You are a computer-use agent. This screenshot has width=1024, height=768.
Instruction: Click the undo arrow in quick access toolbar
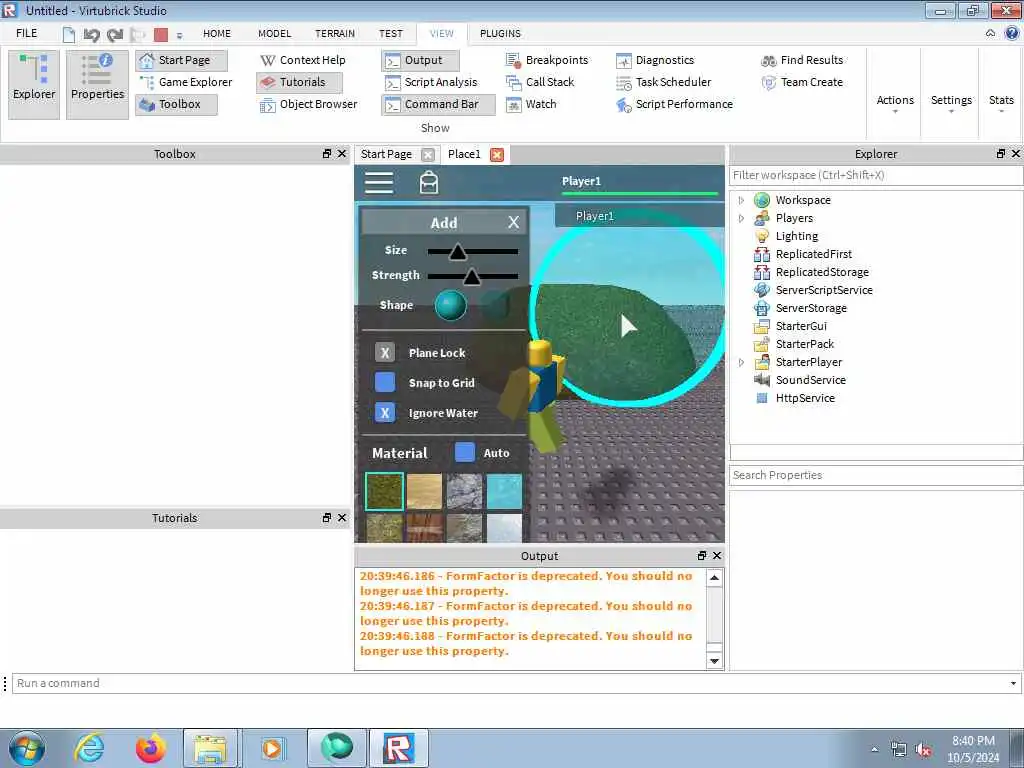91,34
